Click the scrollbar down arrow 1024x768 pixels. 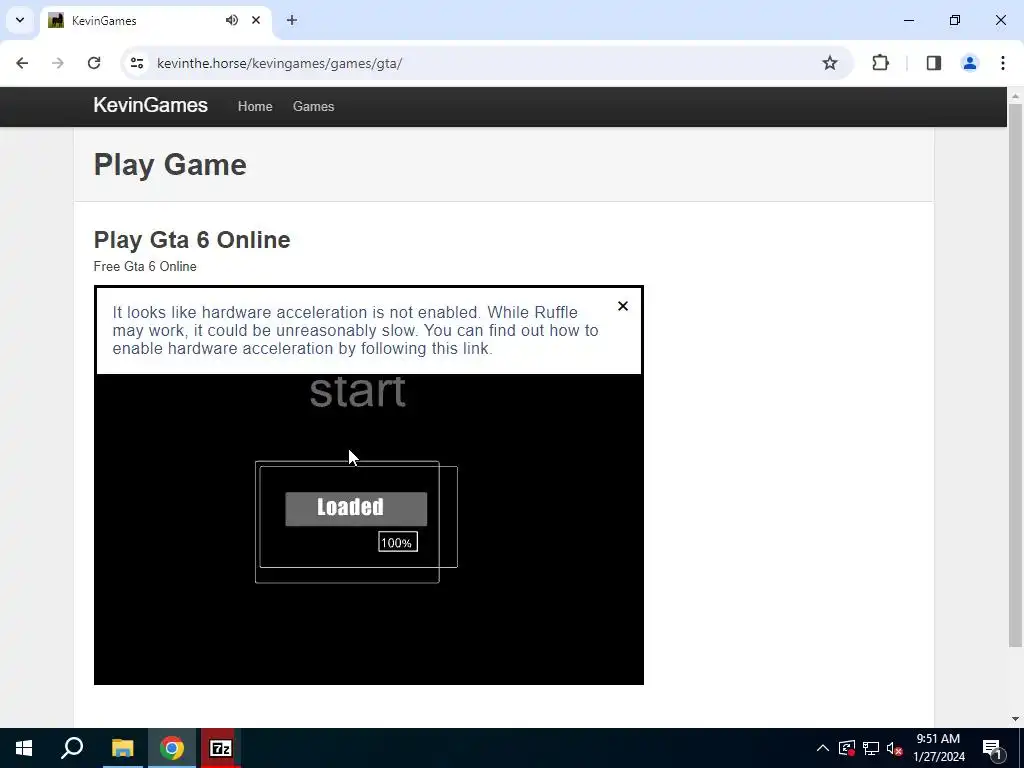point(1015,719)
